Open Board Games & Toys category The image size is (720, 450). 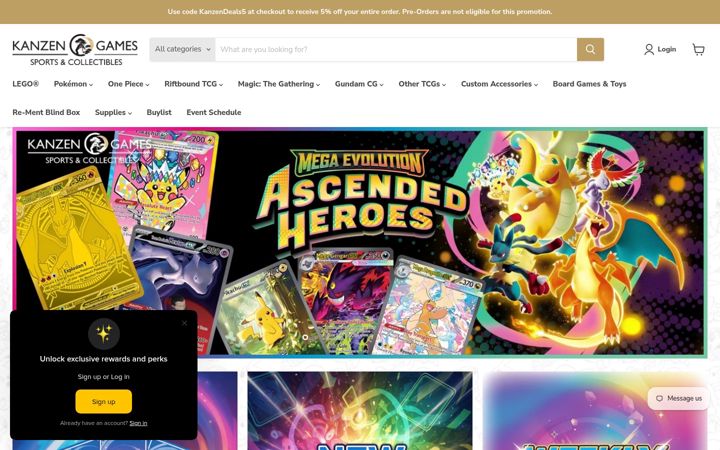589,84
